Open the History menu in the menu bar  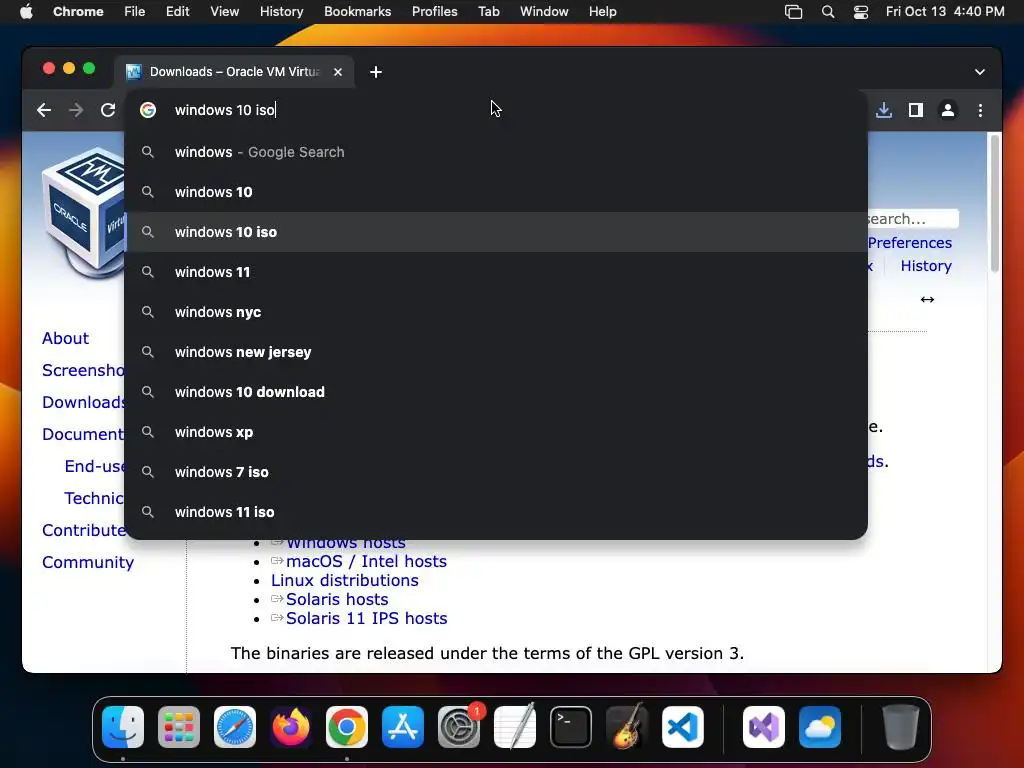pos(281,12)
